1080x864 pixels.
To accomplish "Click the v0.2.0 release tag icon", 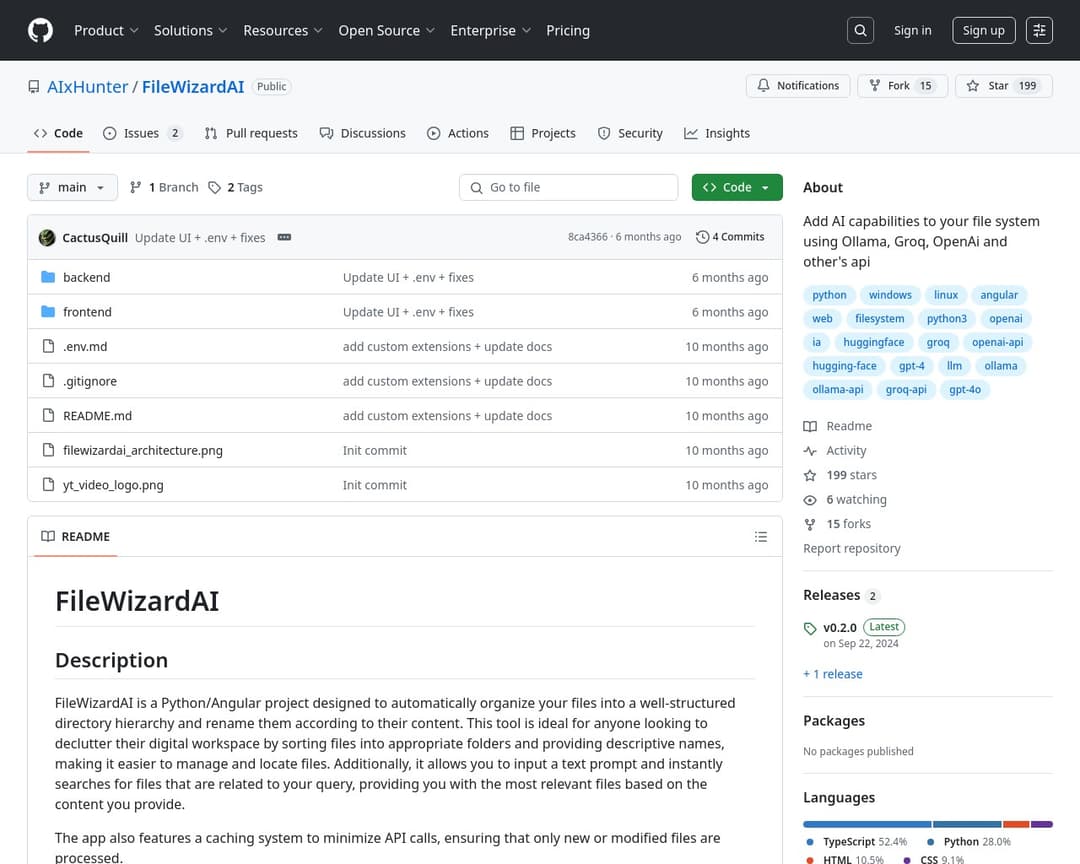I will 810,628.
